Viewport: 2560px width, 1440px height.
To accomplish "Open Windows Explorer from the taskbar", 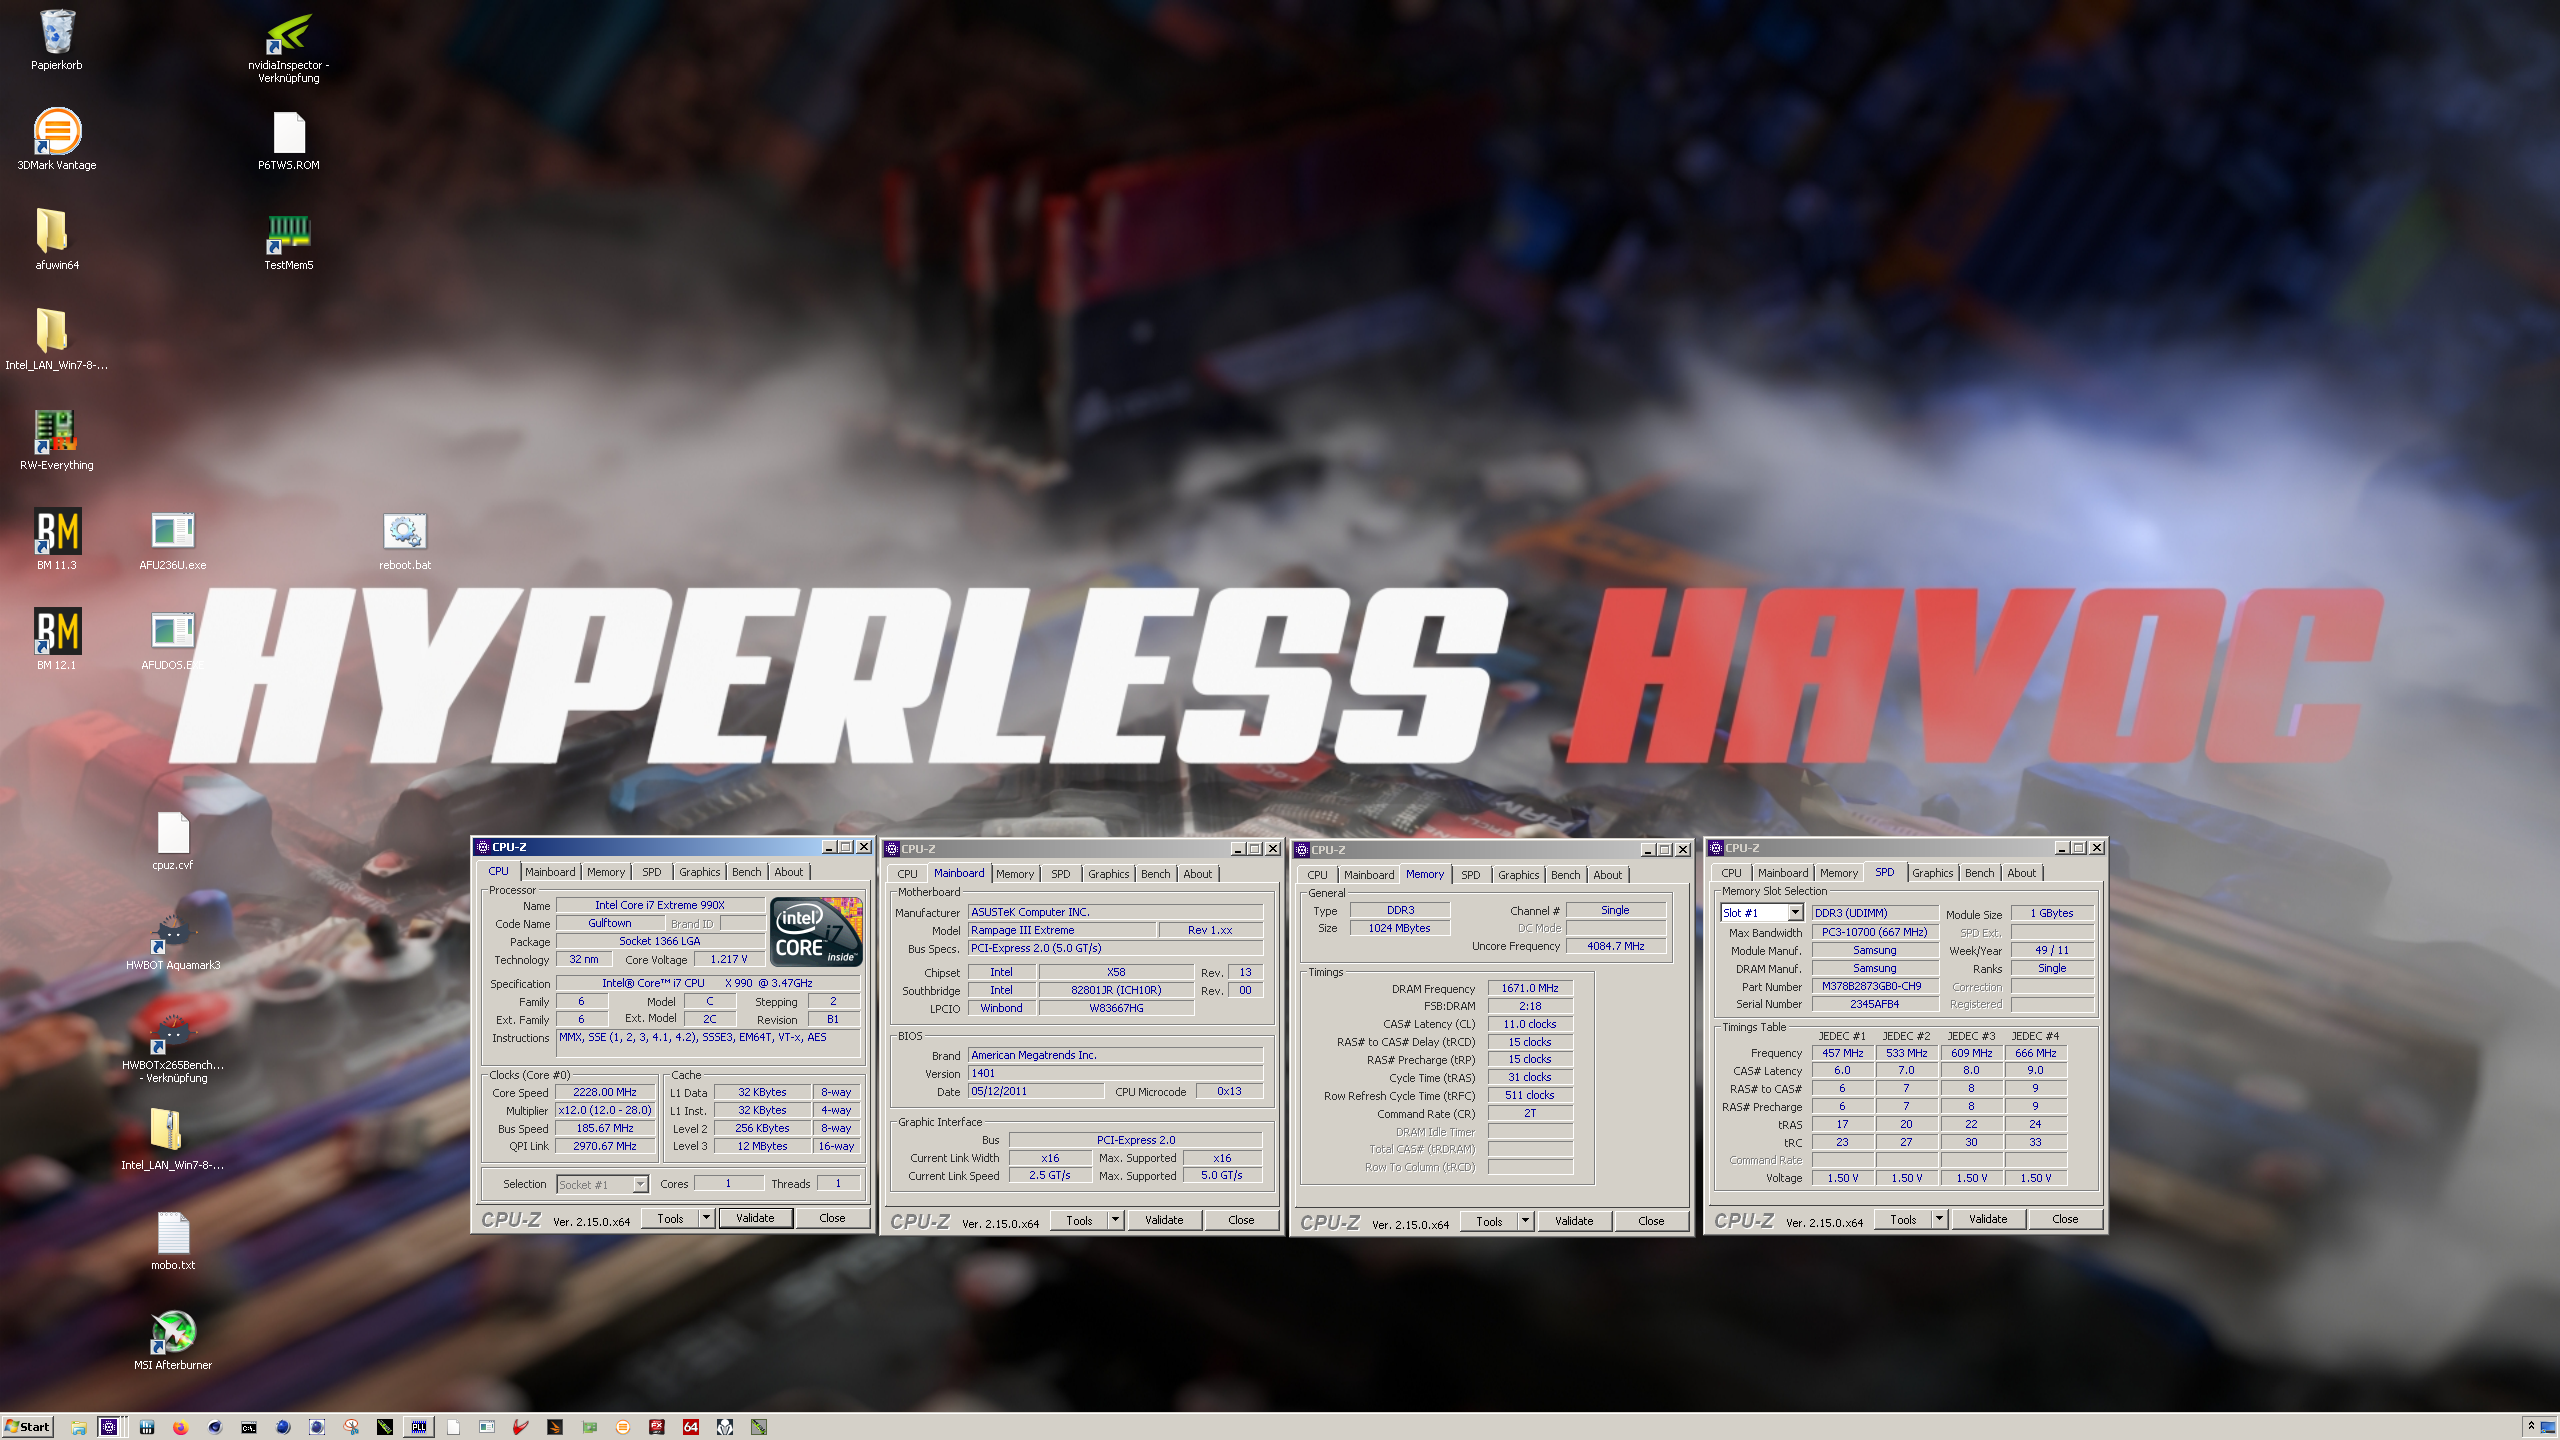I will pos(78,1427).
